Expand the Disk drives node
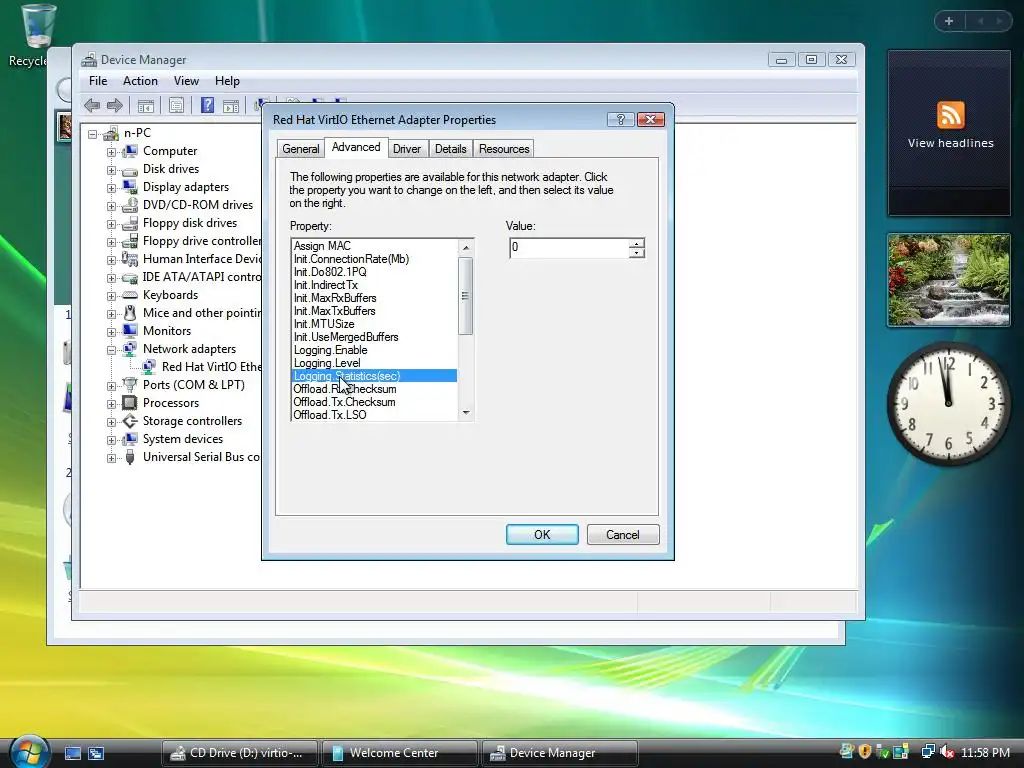Screen dimensions: 1024x768 point(111,170)
